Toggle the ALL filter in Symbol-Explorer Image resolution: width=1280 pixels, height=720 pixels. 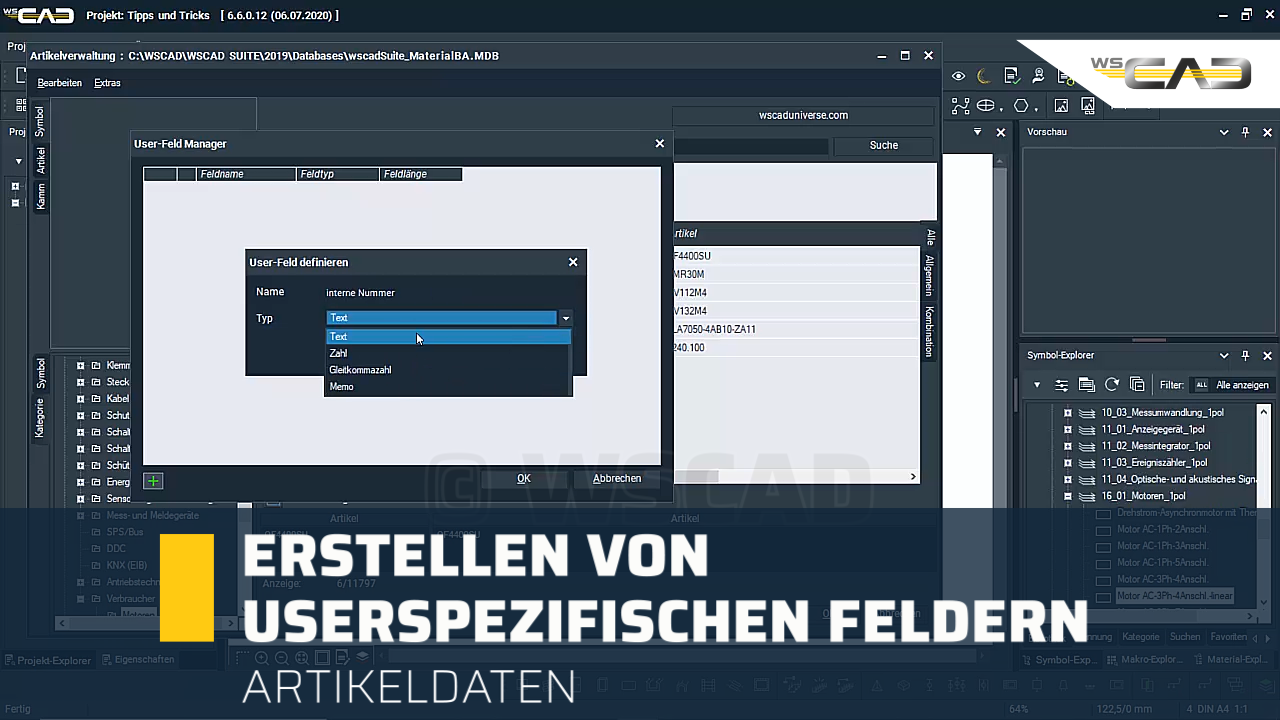(1203, 384)
